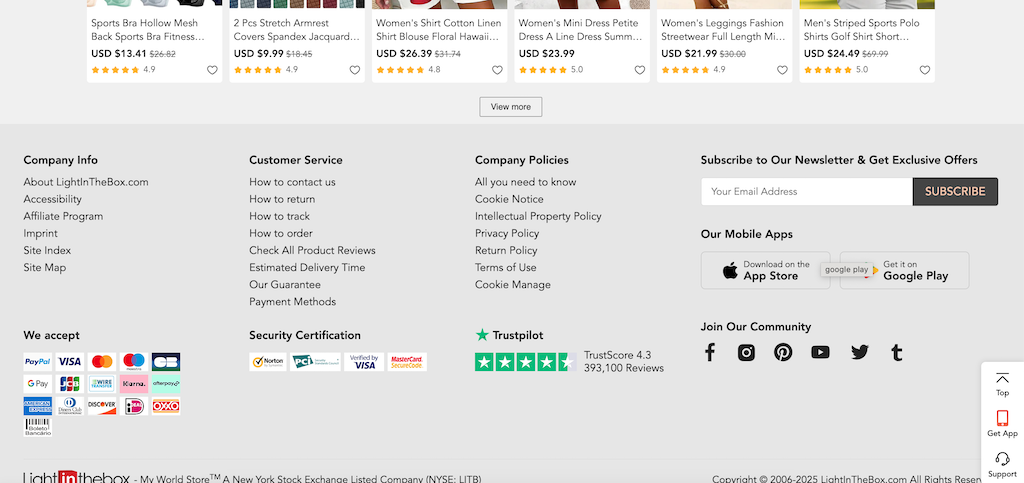Open the Pinterest community icon
Image resolution: width=1024 pixels, height=483 pixels.
tap(783, 352)
